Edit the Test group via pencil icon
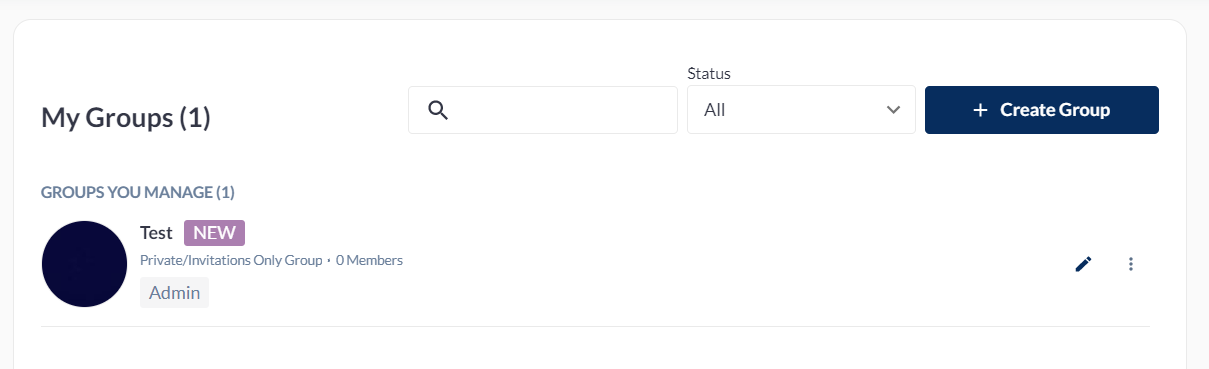 point(1083,264)
